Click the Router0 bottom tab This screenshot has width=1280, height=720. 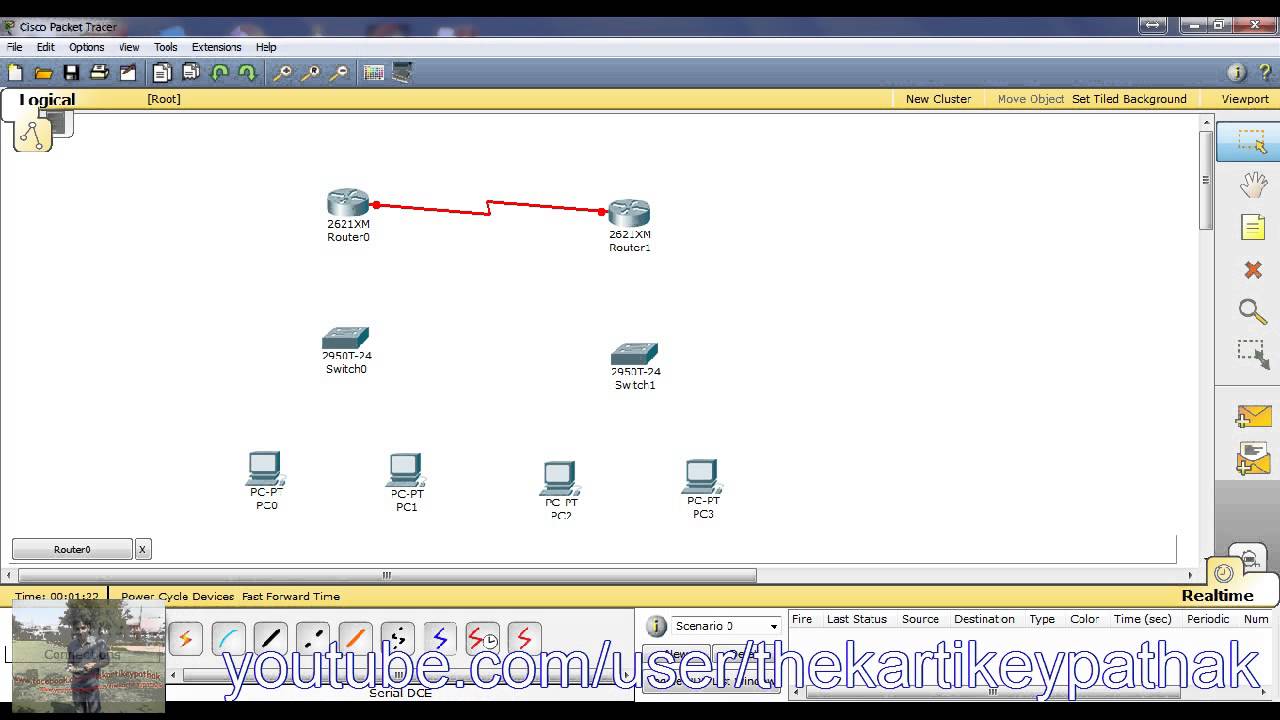click(x=72, y=549)
